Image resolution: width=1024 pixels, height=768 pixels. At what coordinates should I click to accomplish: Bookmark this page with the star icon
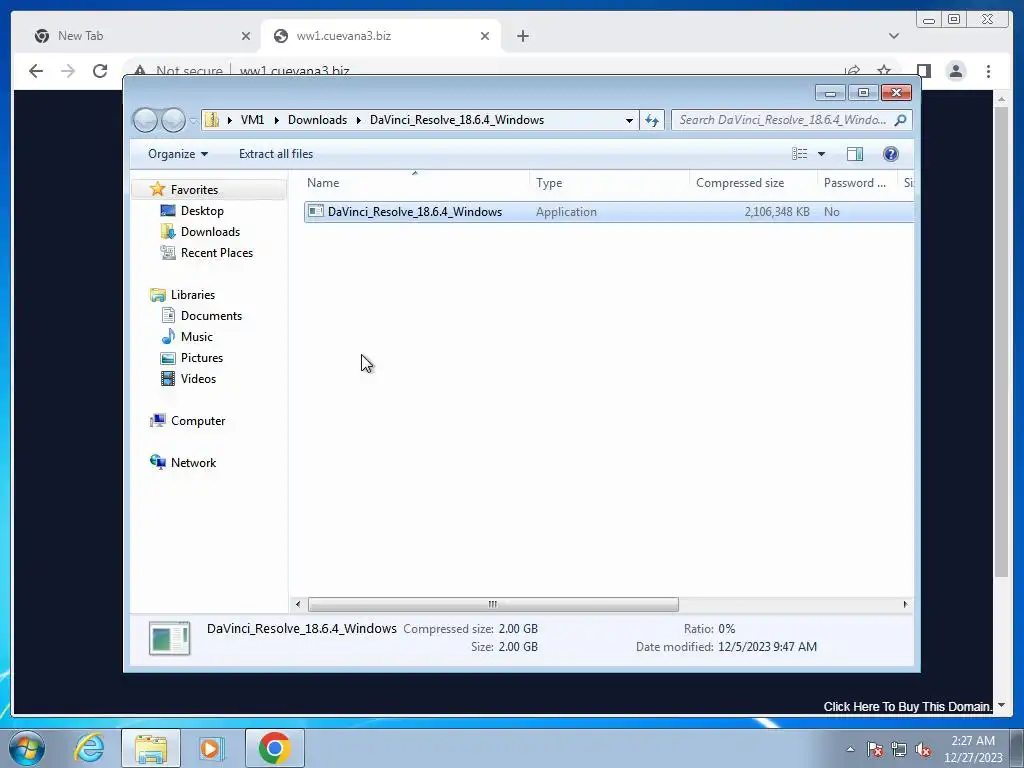click(884, 71)
